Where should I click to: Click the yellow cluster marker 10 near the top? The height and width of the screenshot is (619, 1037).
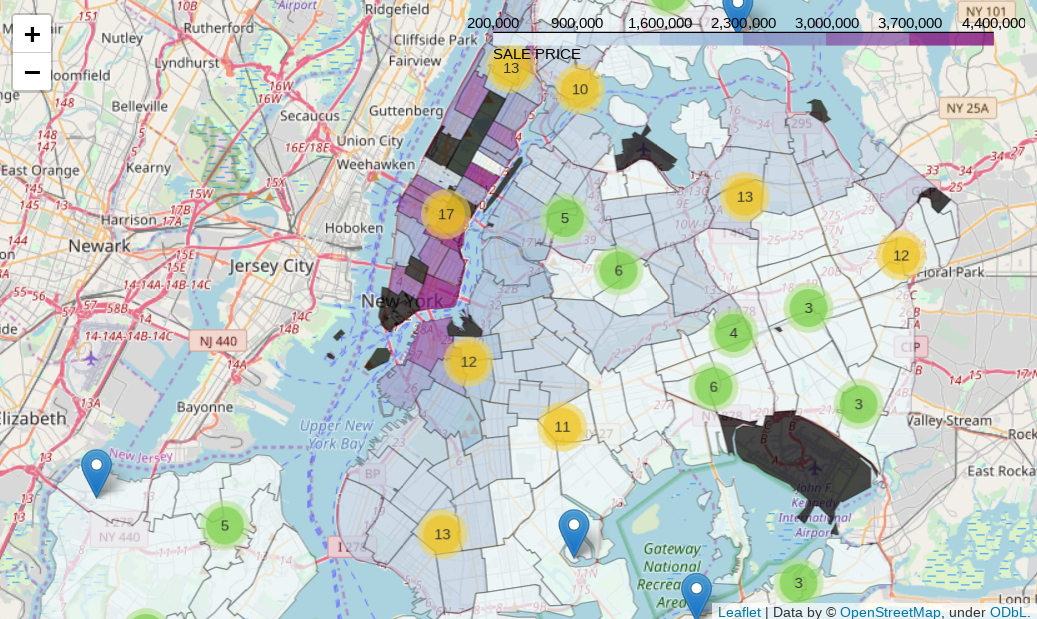point(580,88)
